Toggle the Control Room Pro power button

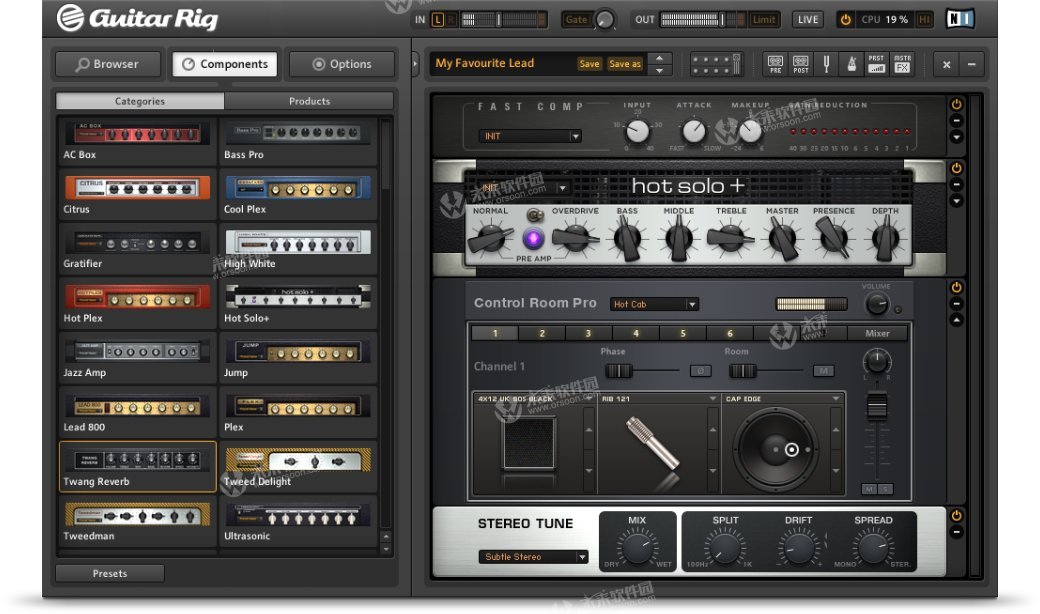point(956,287)
